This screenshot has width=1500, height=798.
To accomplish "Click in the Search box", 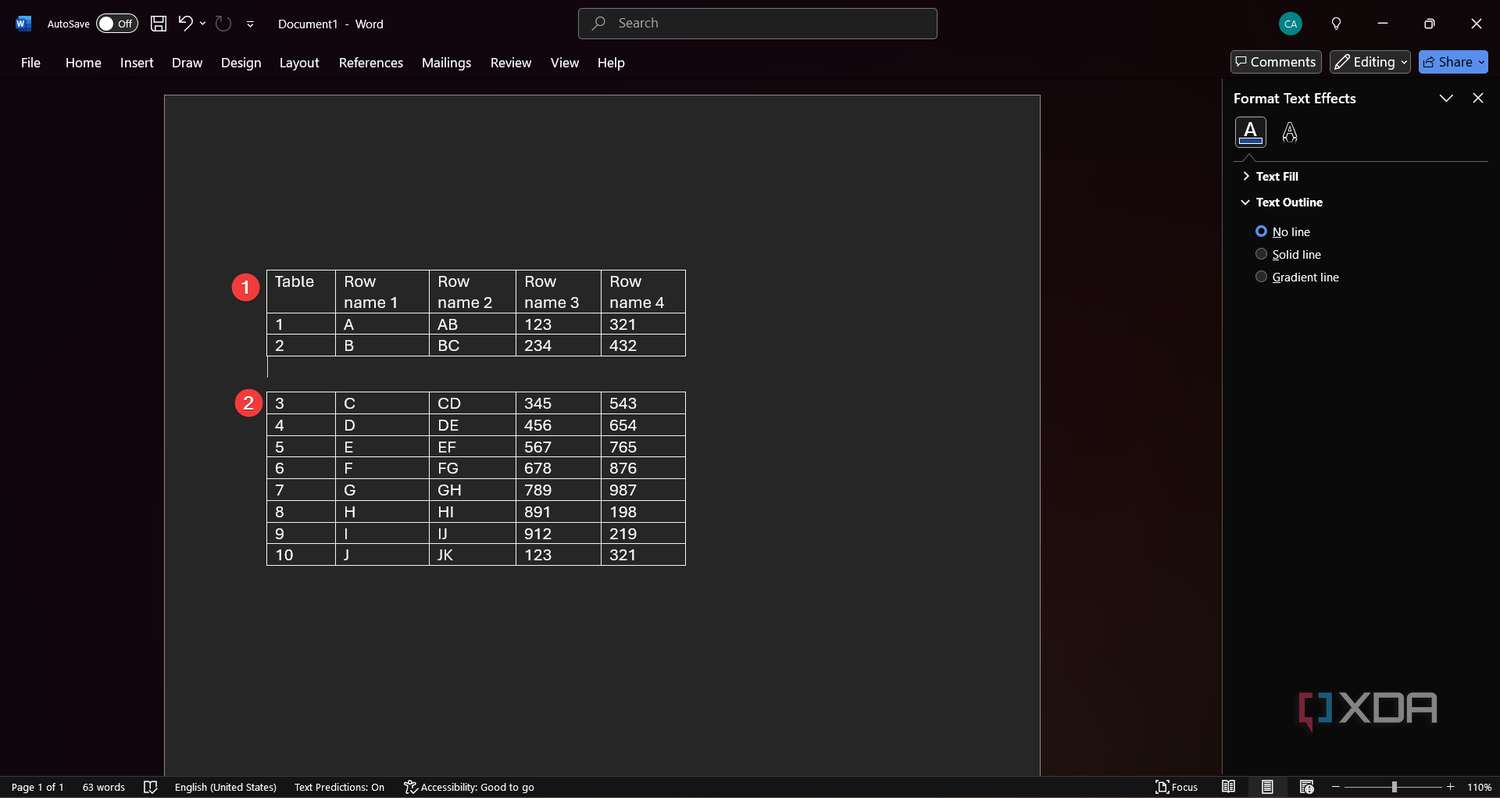I will (757, 23).
